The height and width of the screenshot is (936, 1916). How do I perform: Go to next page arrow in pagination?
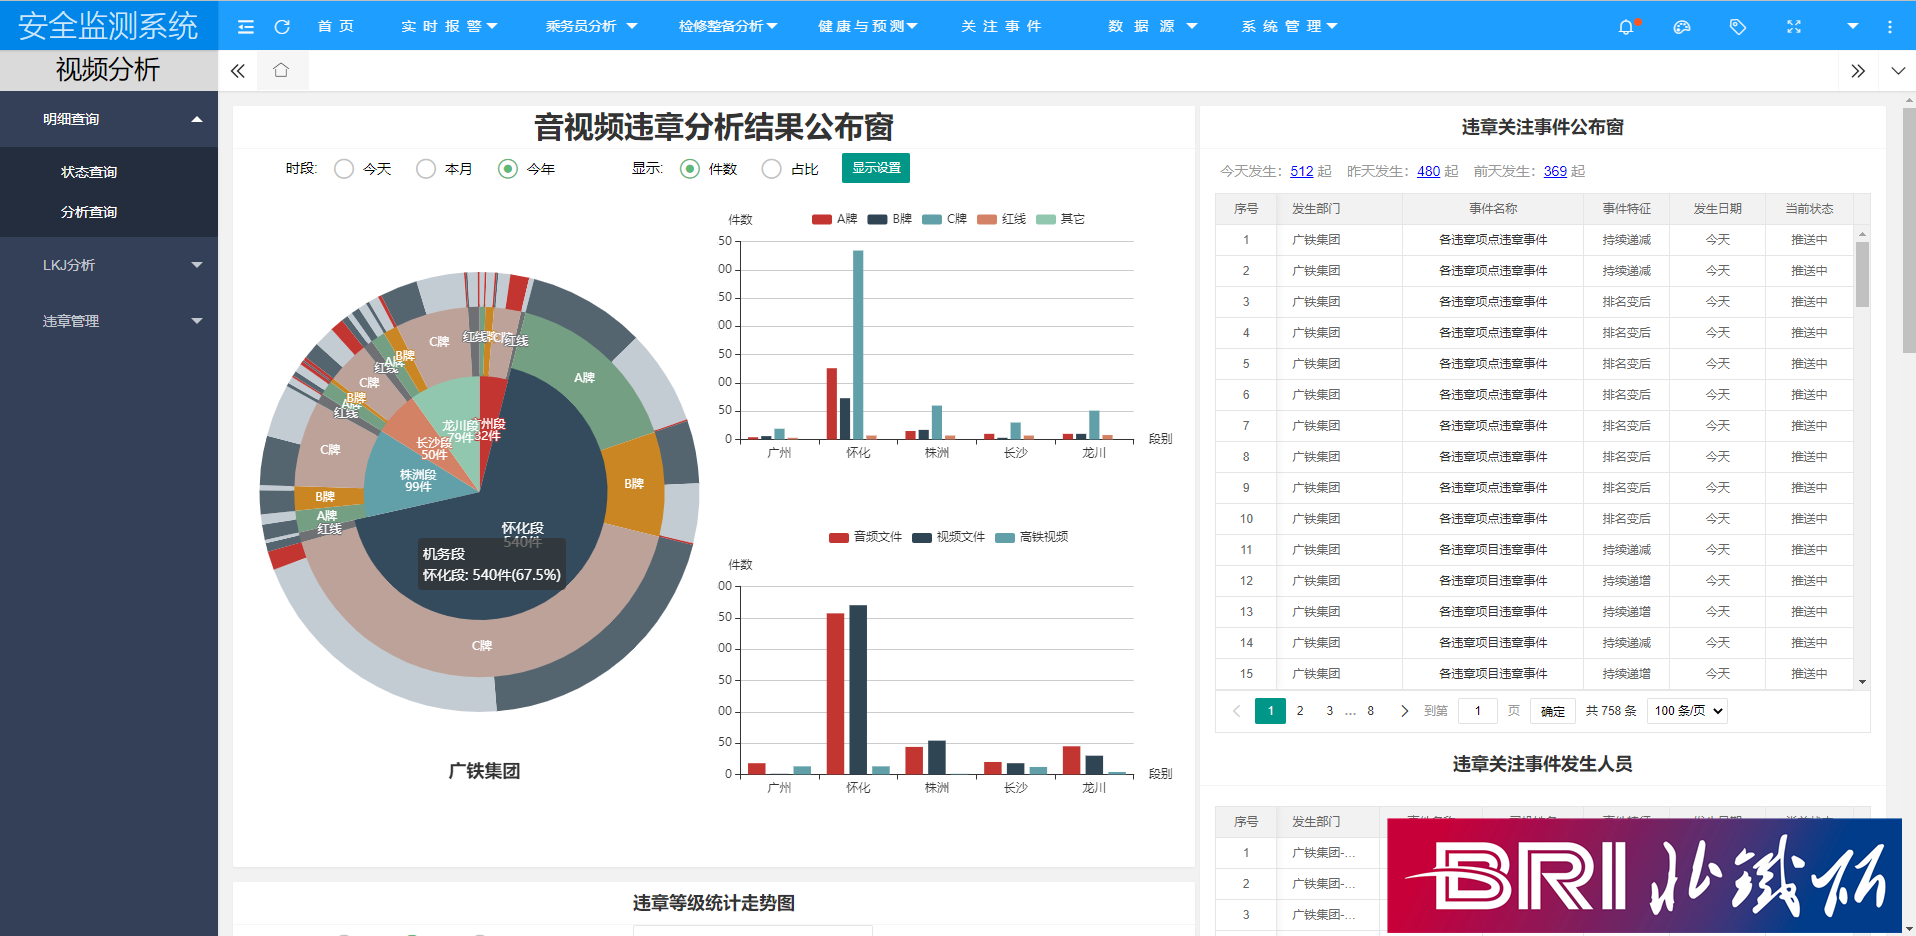click(x=1404, y=711)
